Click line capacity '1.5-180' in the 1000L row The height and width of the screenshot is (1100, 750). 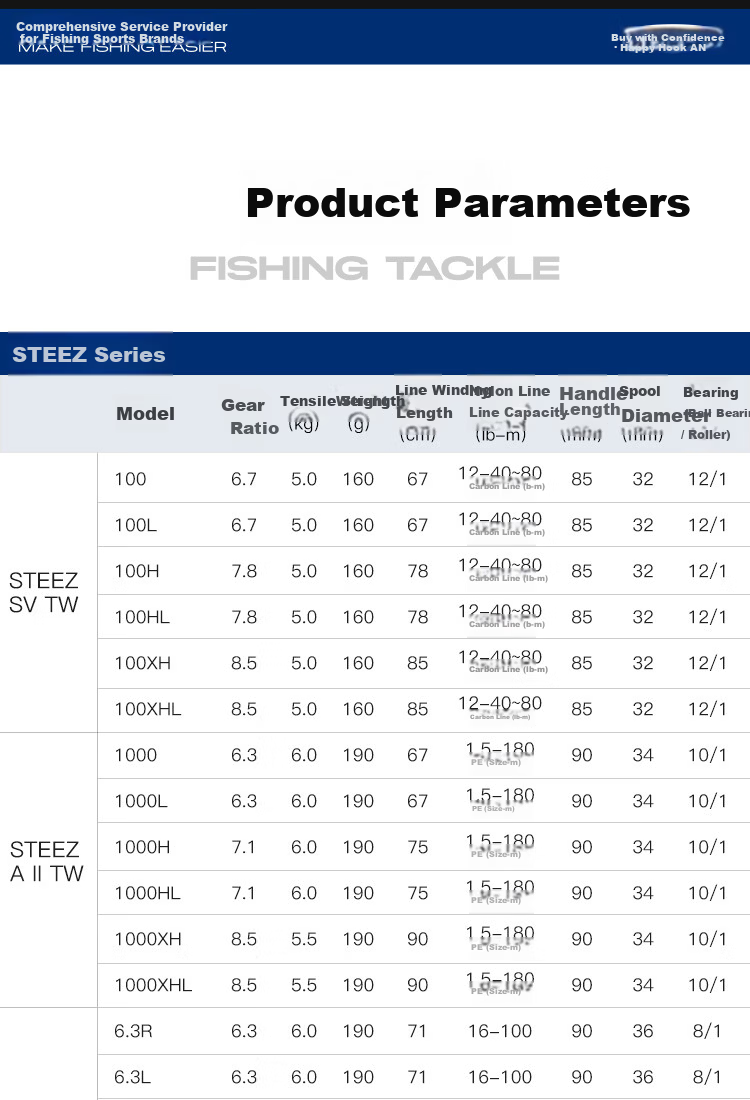[500, 796]
